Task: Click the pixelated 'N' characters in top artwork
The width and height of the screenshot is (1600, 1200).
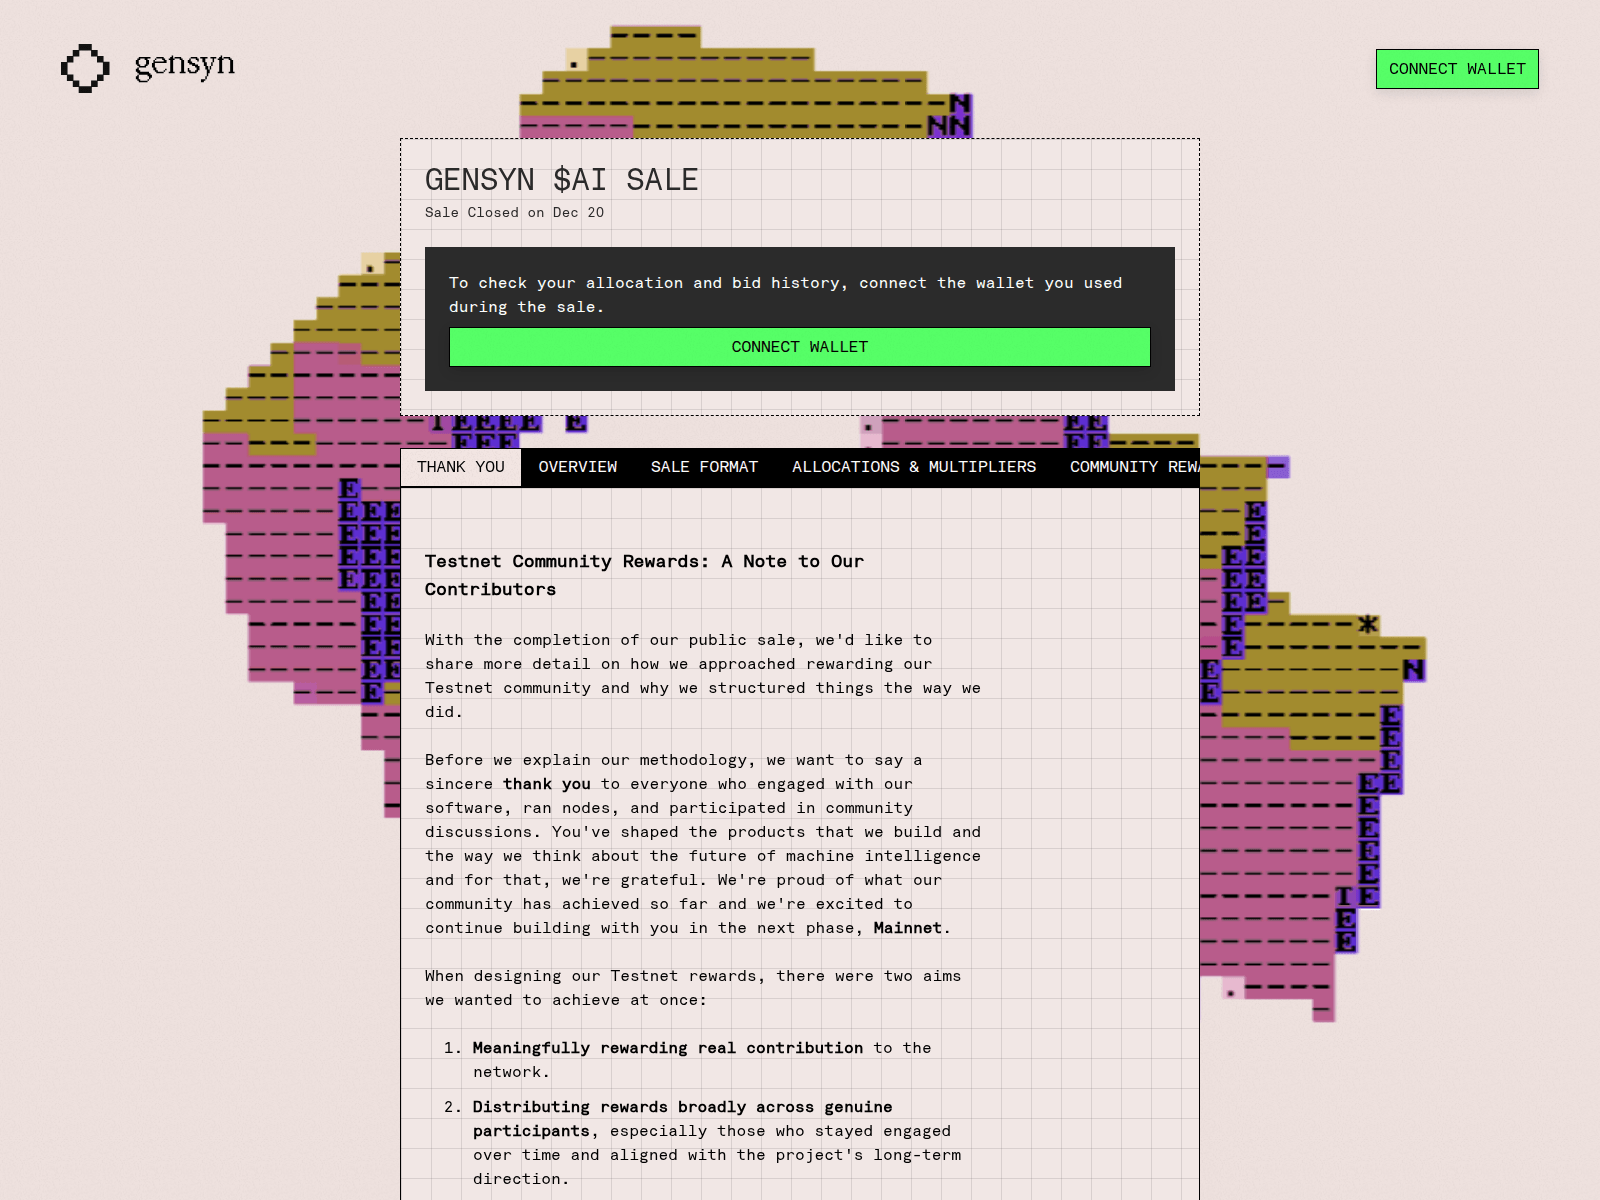Action: click(x=952, y=112)
